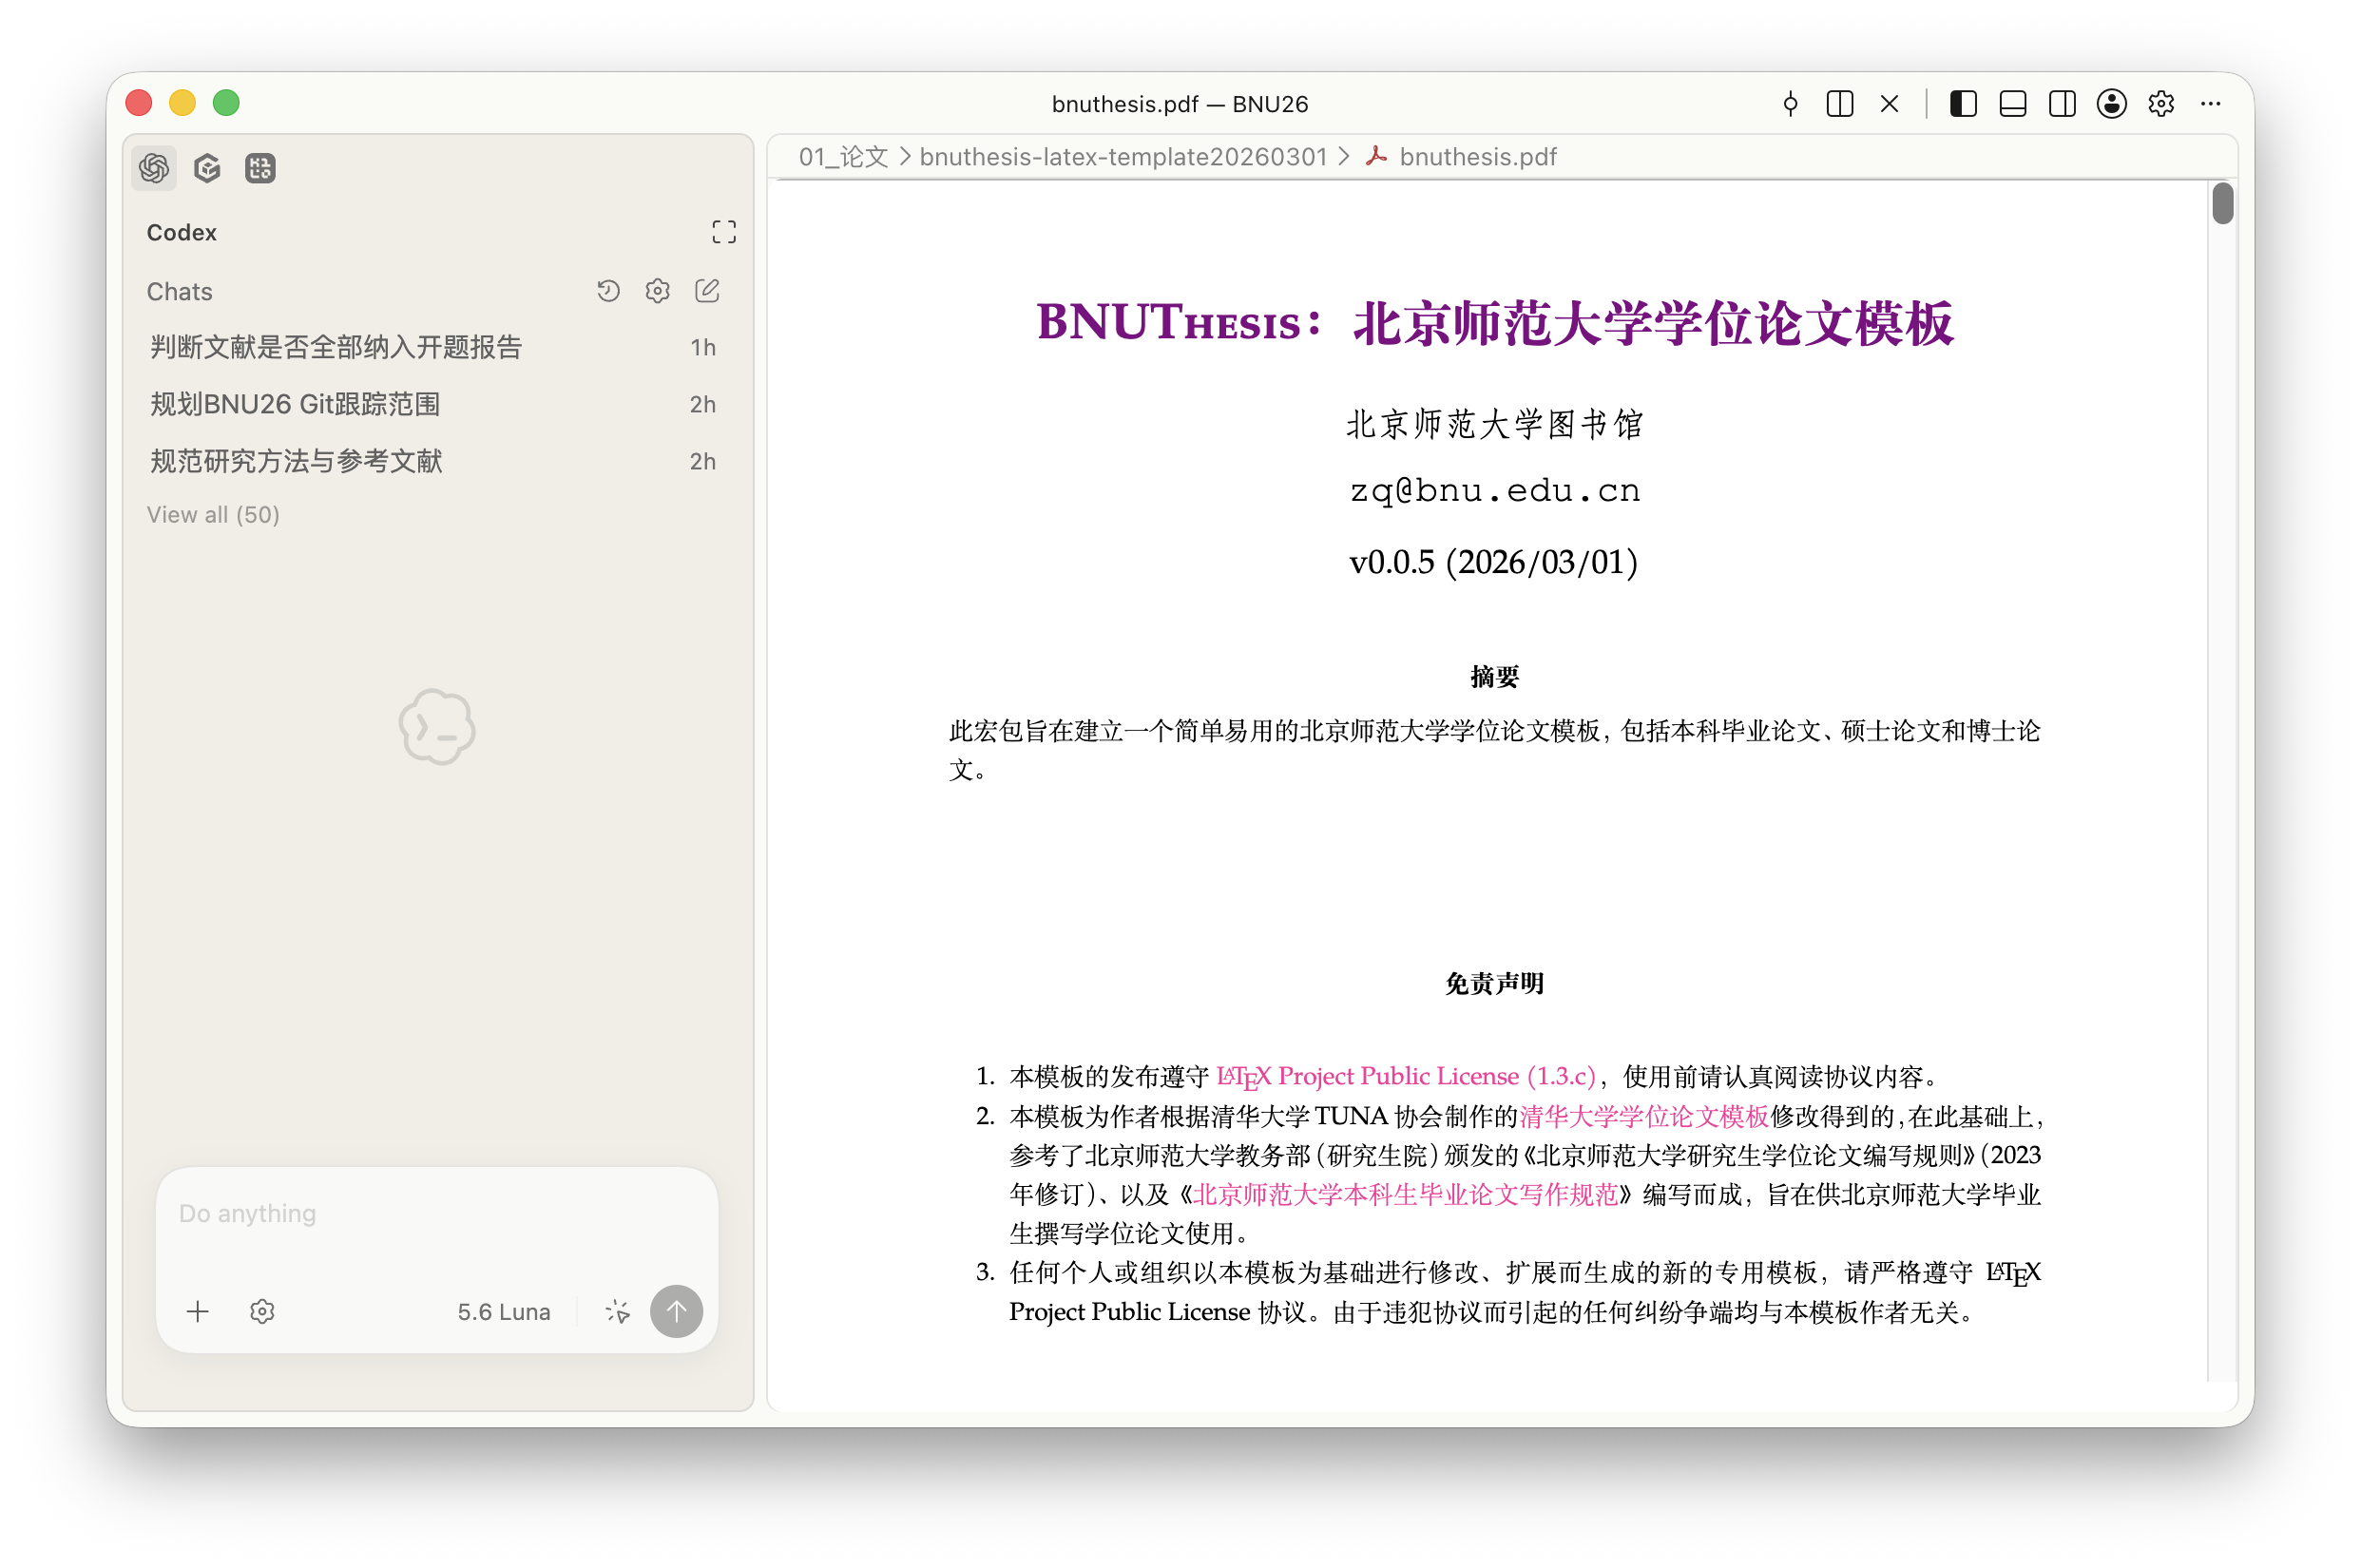This screenshot has height=1568, width=2361.
Task: Click the 'bnuthesis.pdf' breadcrumb
Action: tap(1478, 157)
